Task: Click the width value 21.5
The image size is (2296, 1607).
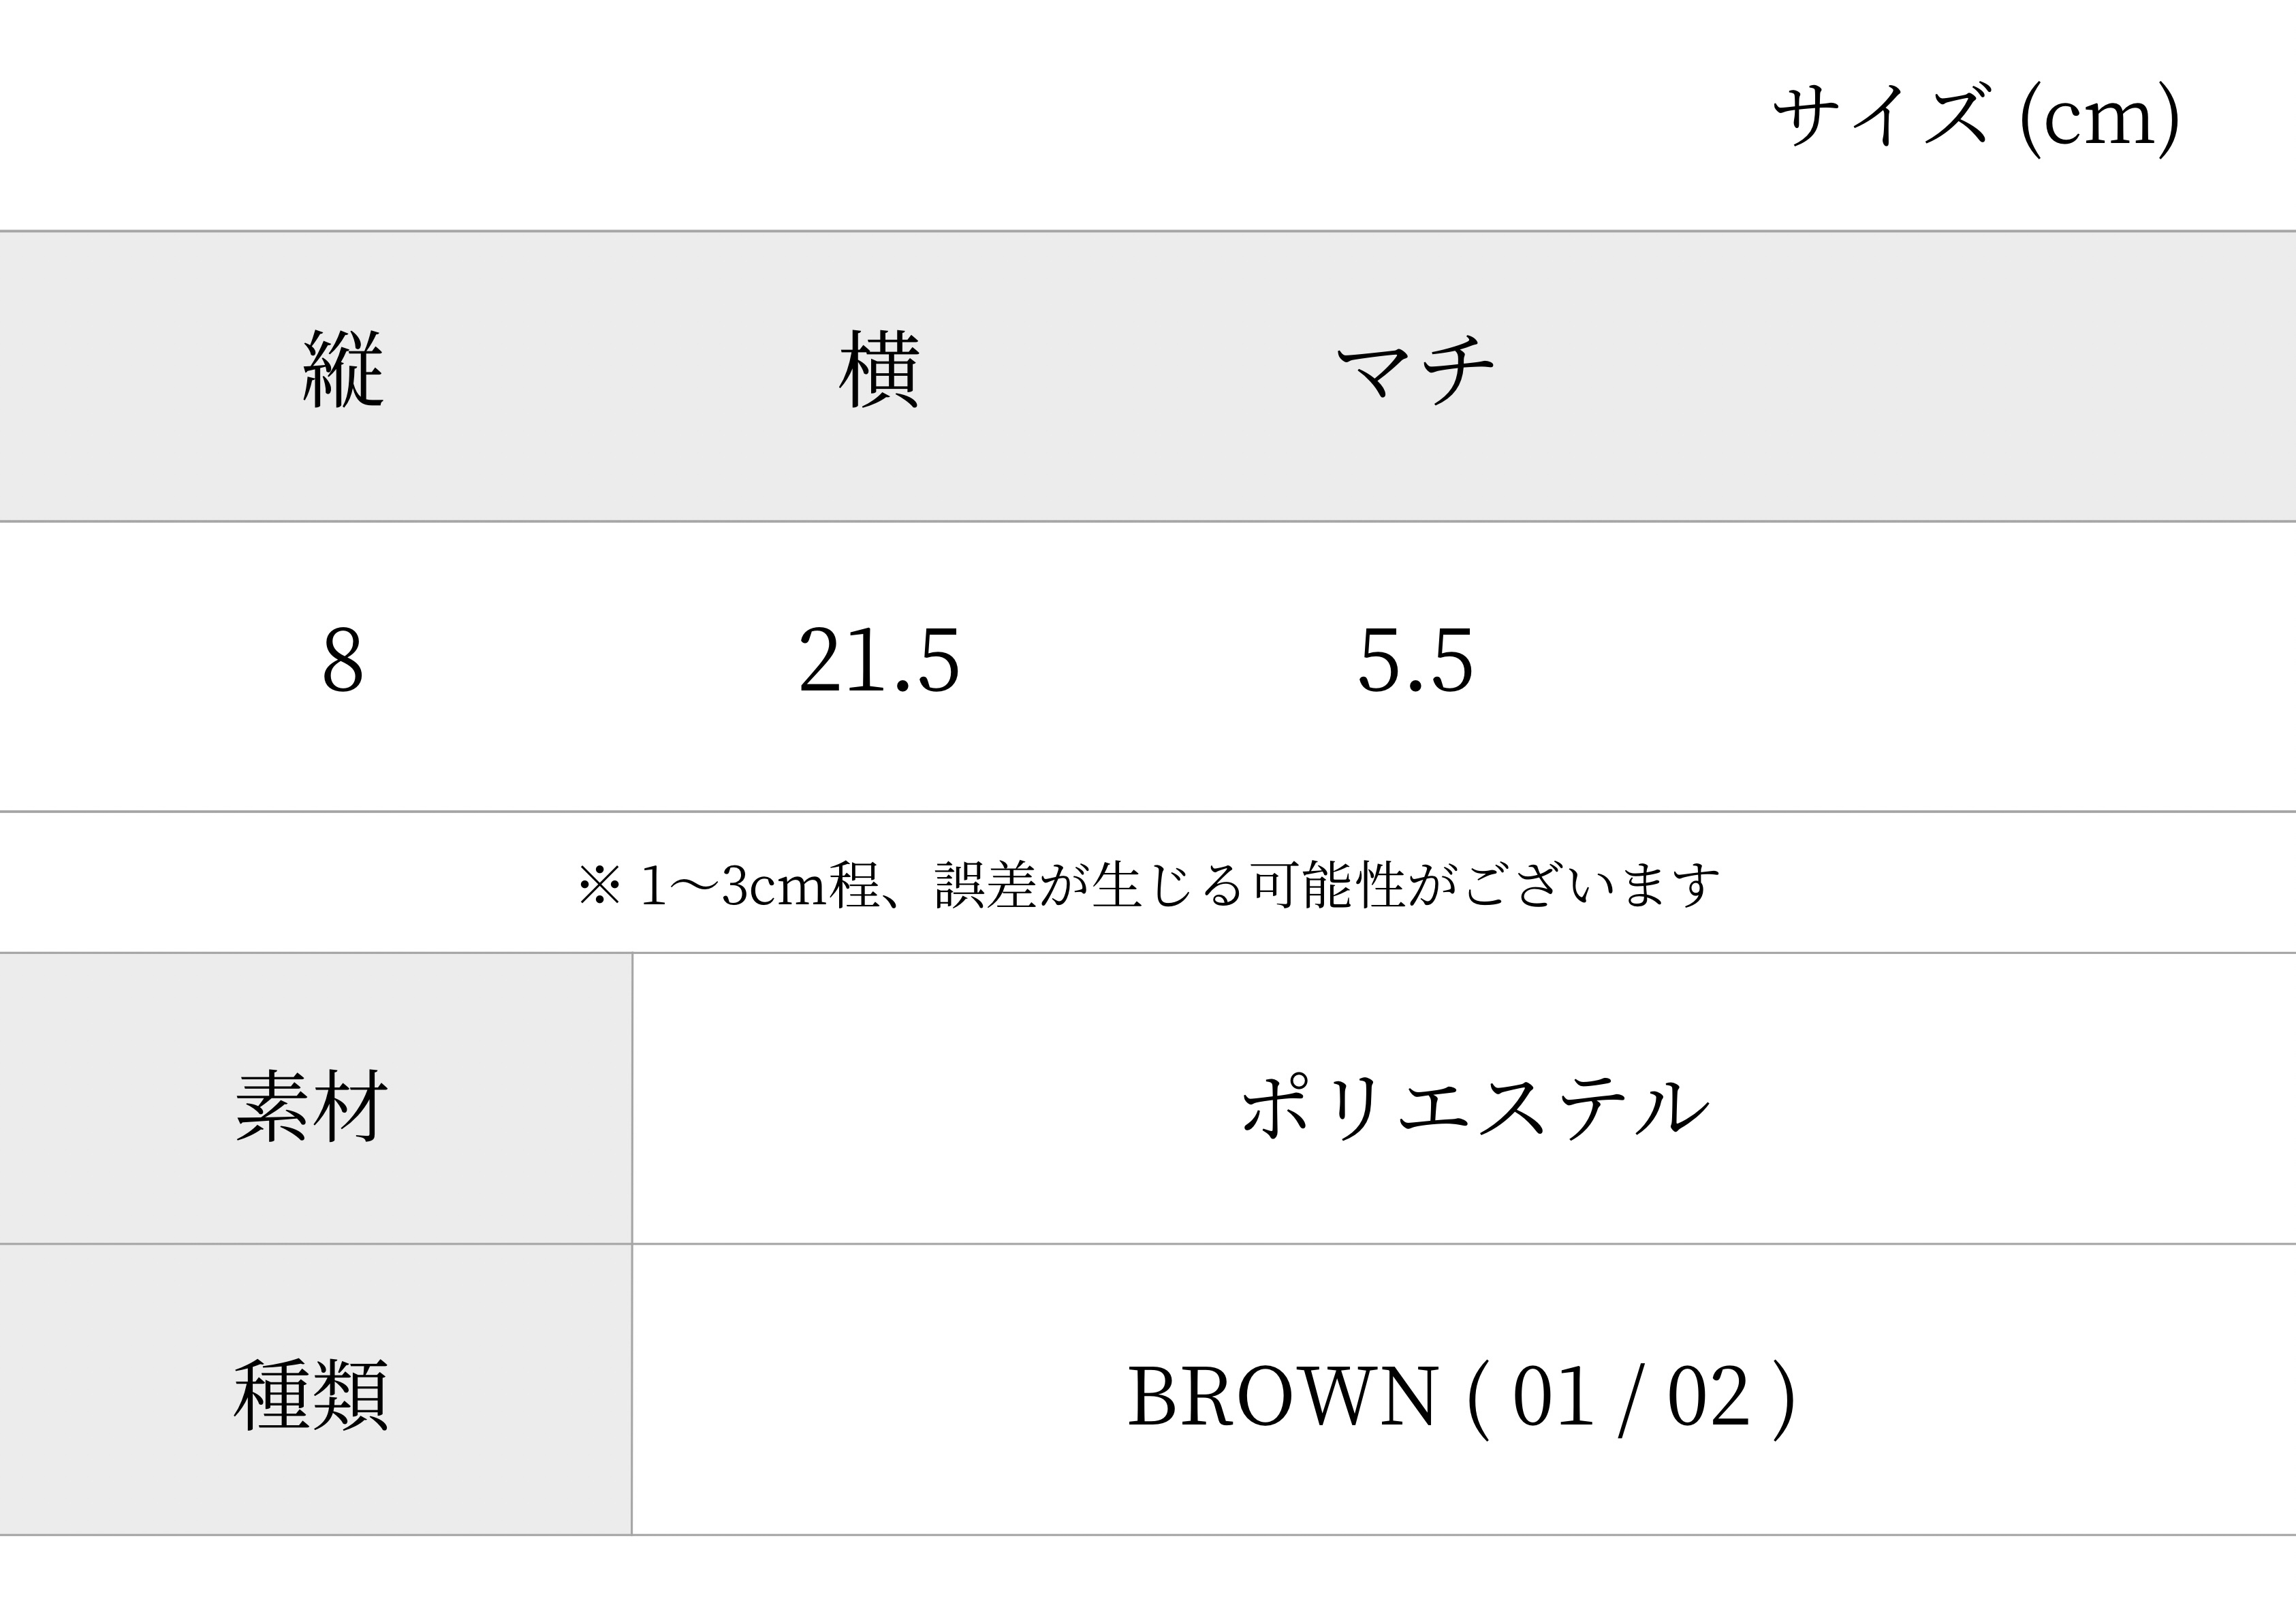Action: 879,662
